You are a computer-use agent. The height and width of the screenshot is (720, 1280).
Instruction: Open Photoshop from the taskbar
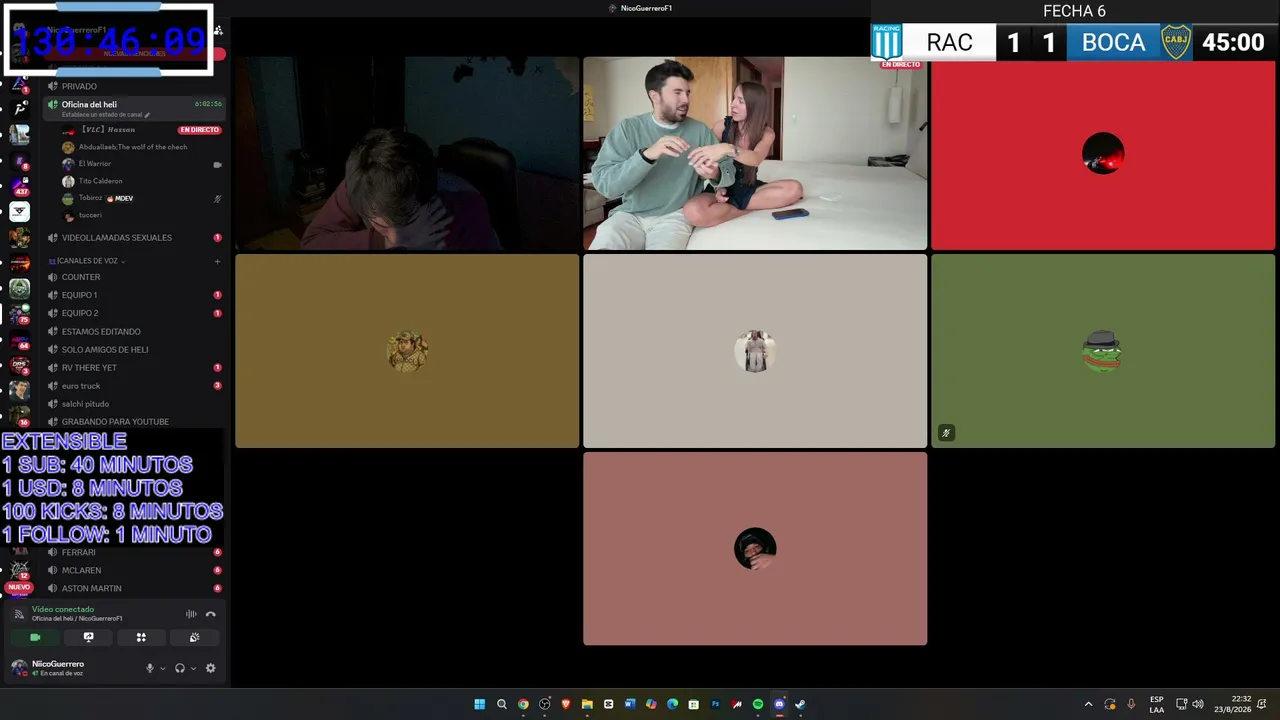tap(715, 704)
